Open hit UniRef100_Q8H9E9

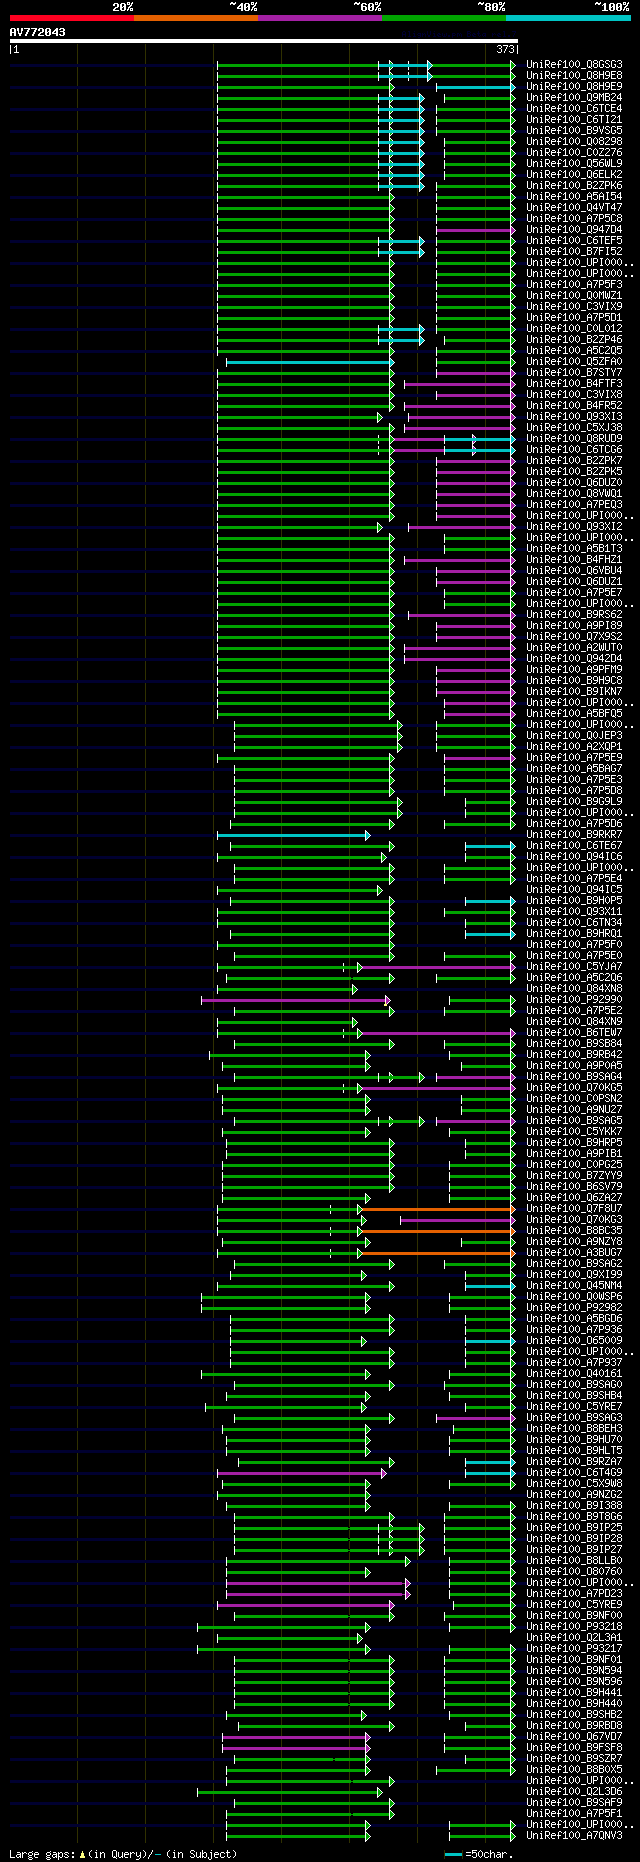click(574, 87)
